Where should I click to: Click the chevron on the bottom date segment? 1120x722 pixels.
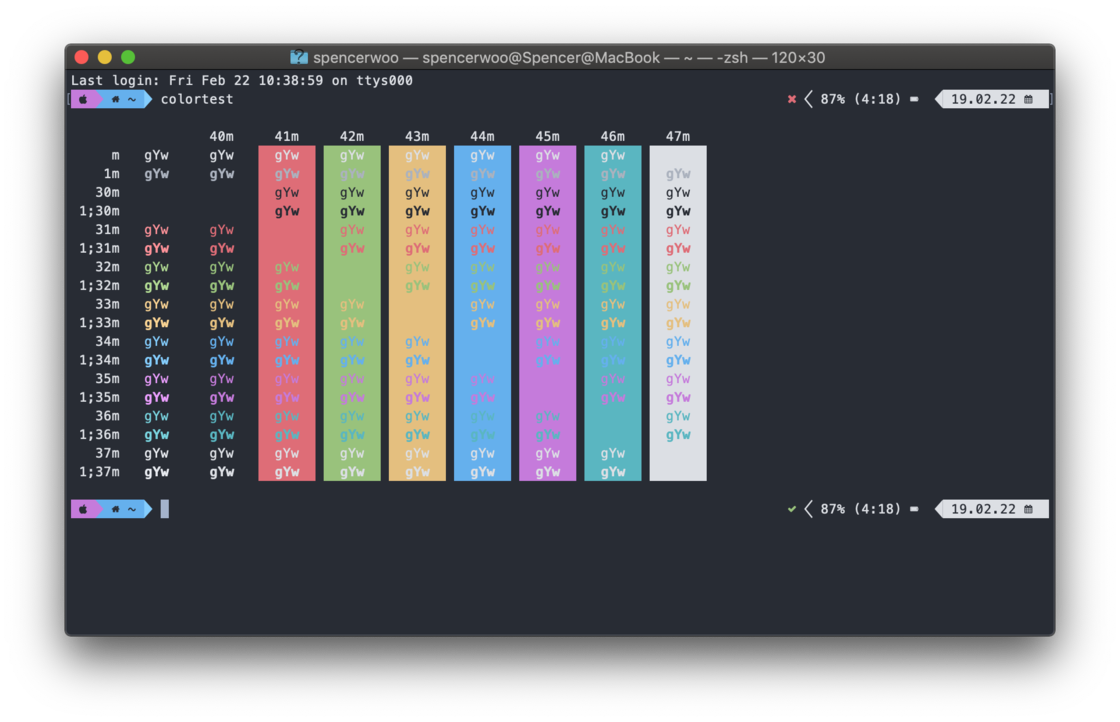coord(938,509)
